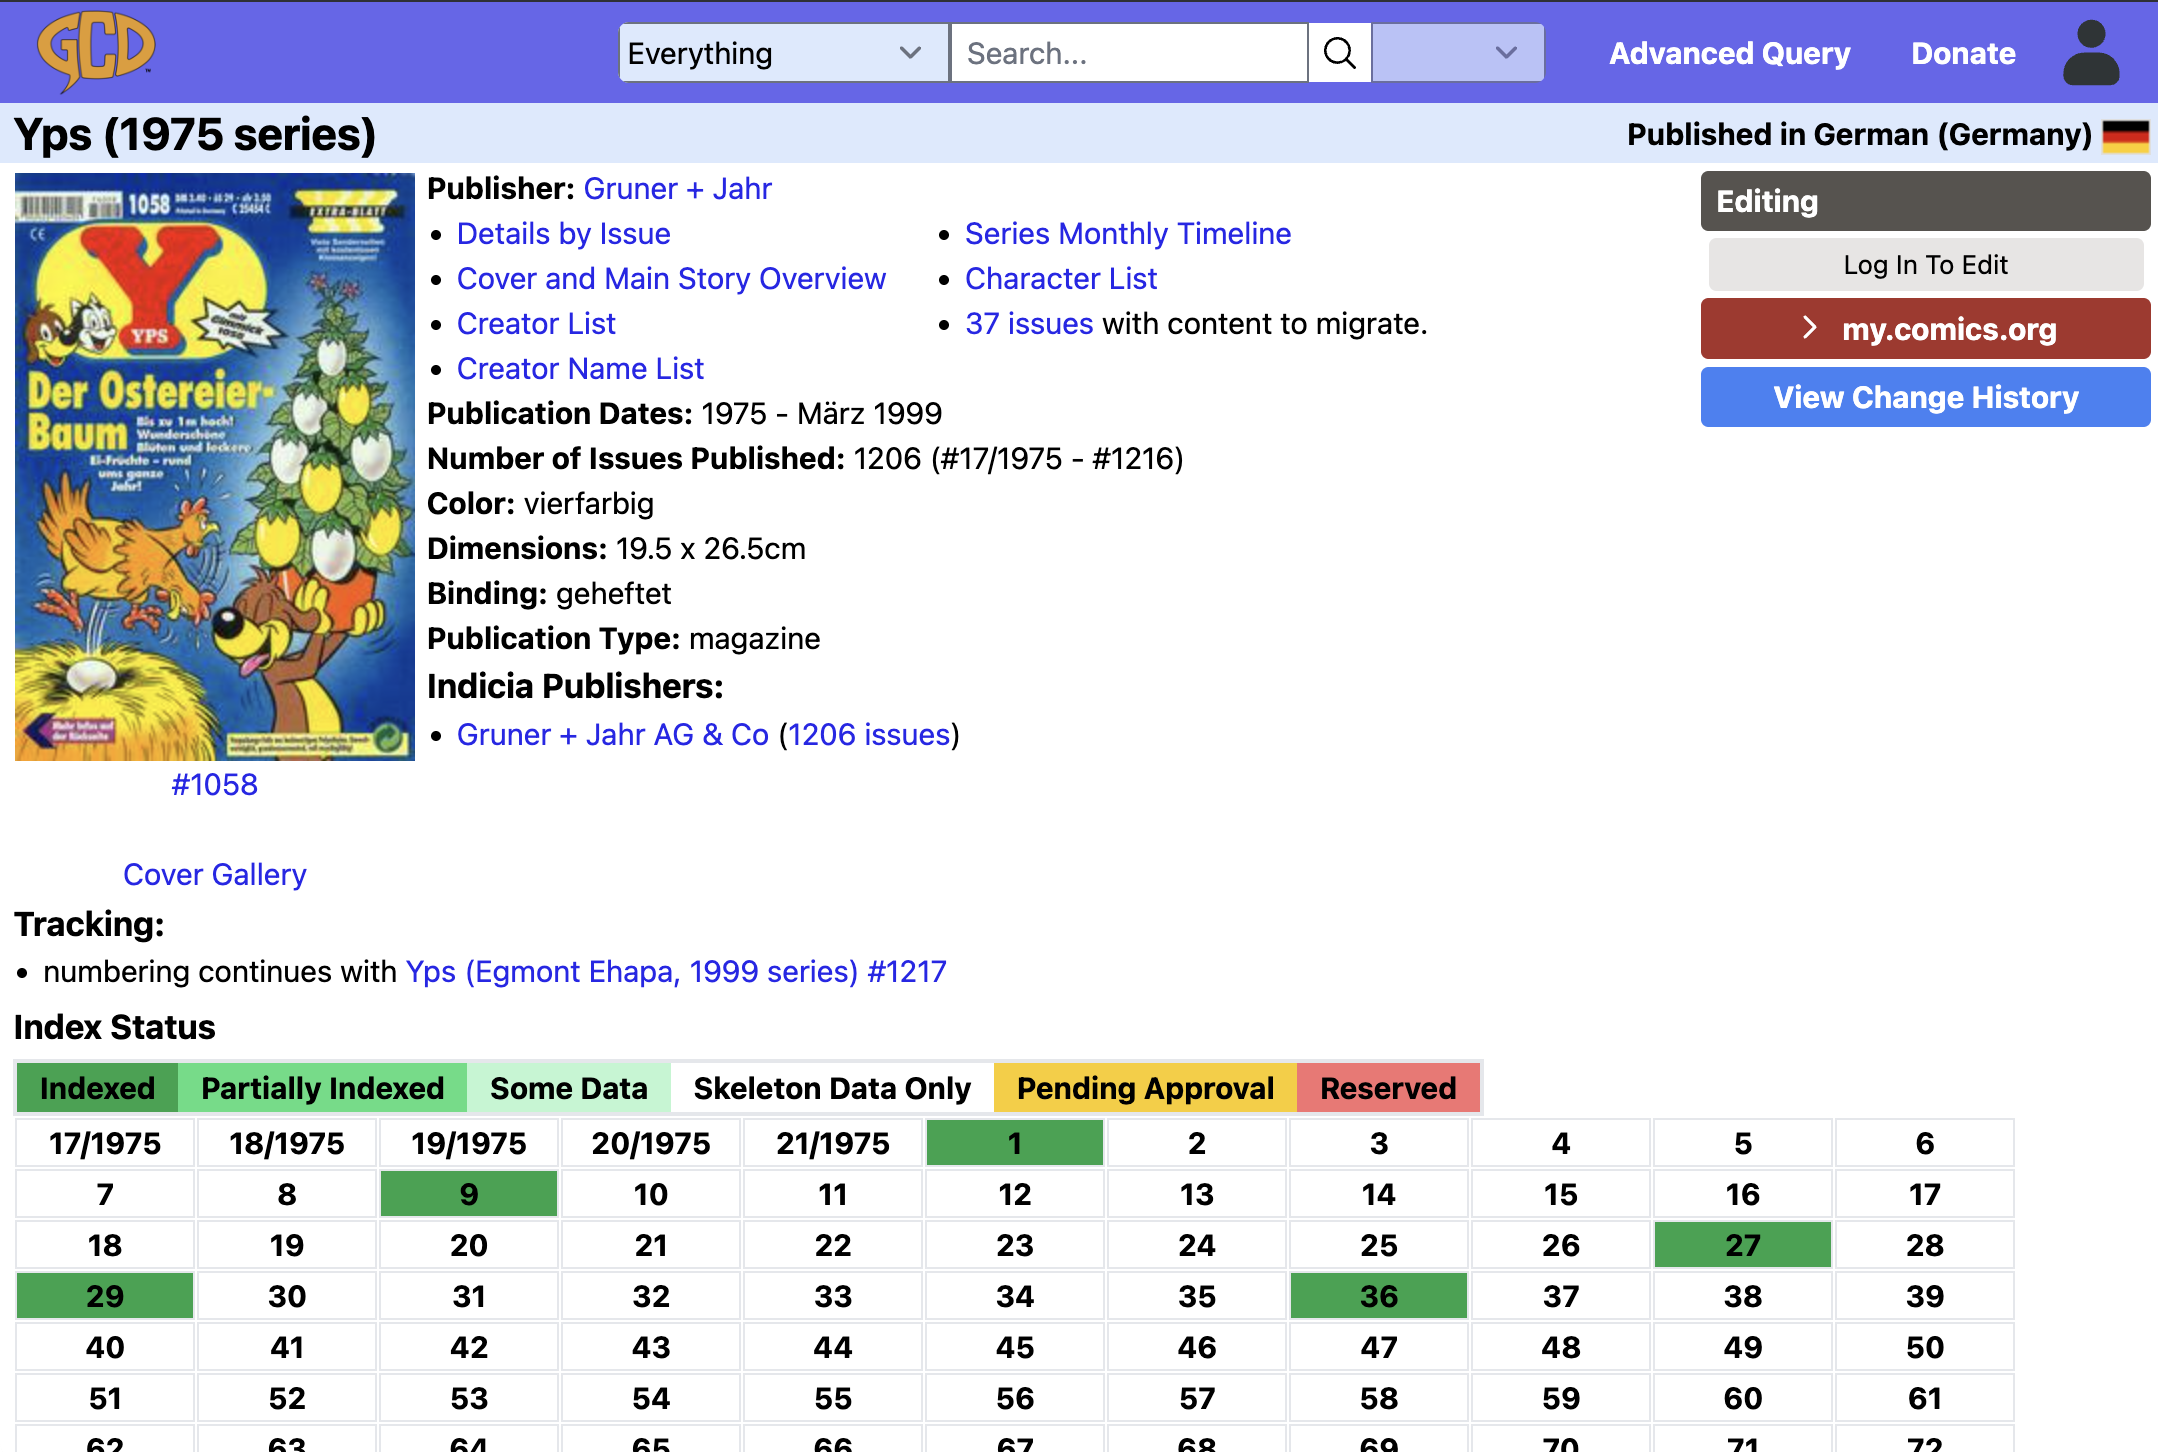Screen dimensions: 2158x1452
Task: Click the Indexed legend swatch
Action: point(97,1088)
